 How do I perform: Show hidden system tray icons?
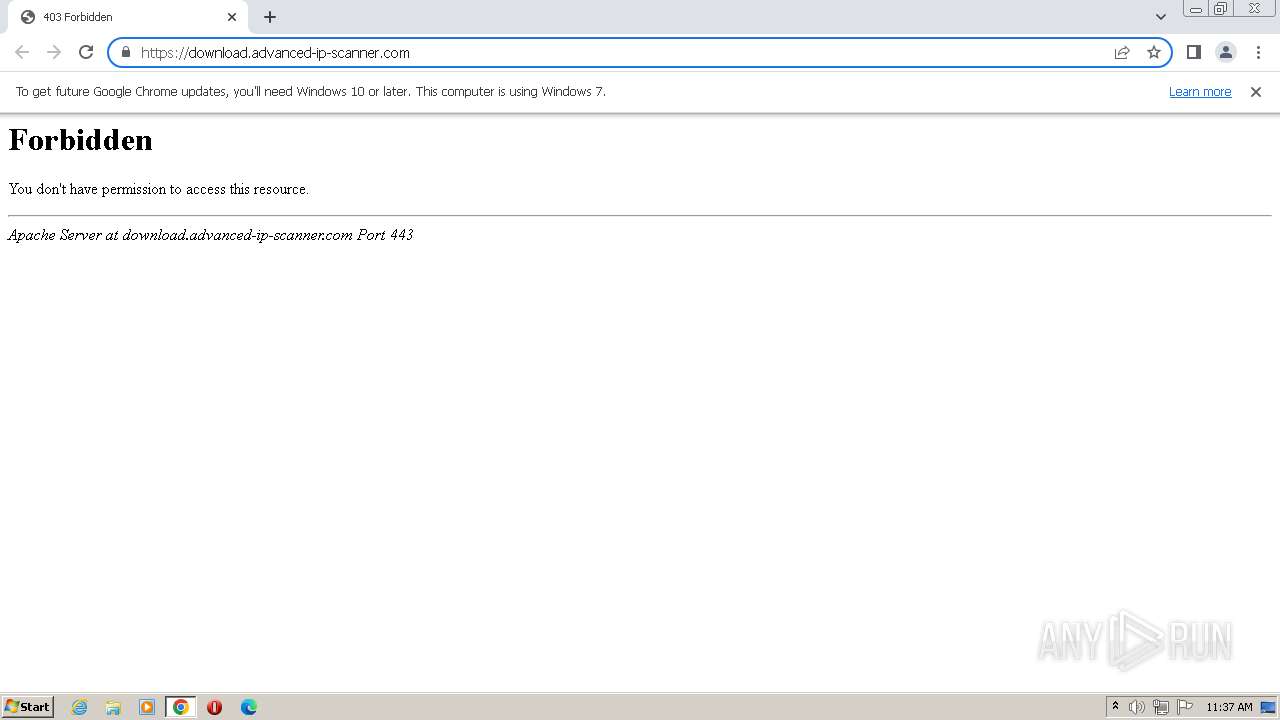(1115, 706)
